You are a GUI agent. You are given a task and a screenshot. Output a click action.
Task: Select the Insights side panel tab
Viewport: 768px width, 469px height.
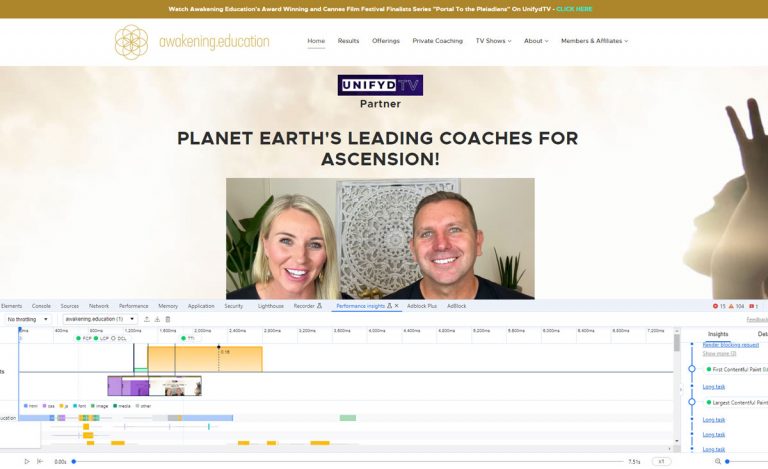coord(718,334)
